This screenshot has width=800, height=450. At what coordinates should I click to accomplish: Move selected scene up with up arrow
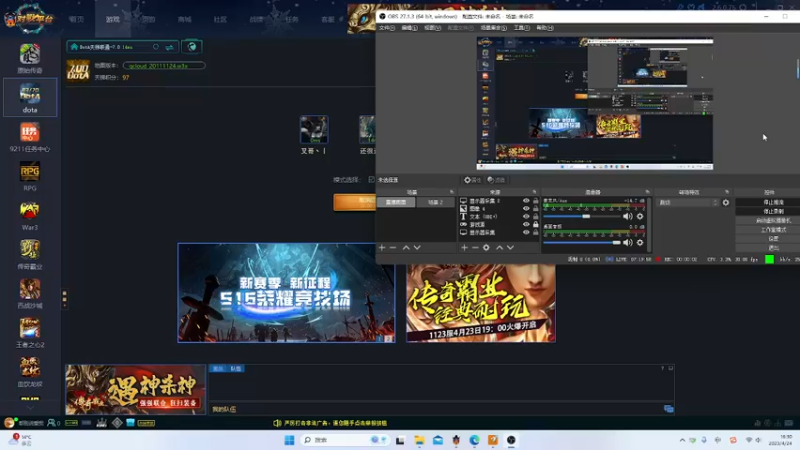406,247
